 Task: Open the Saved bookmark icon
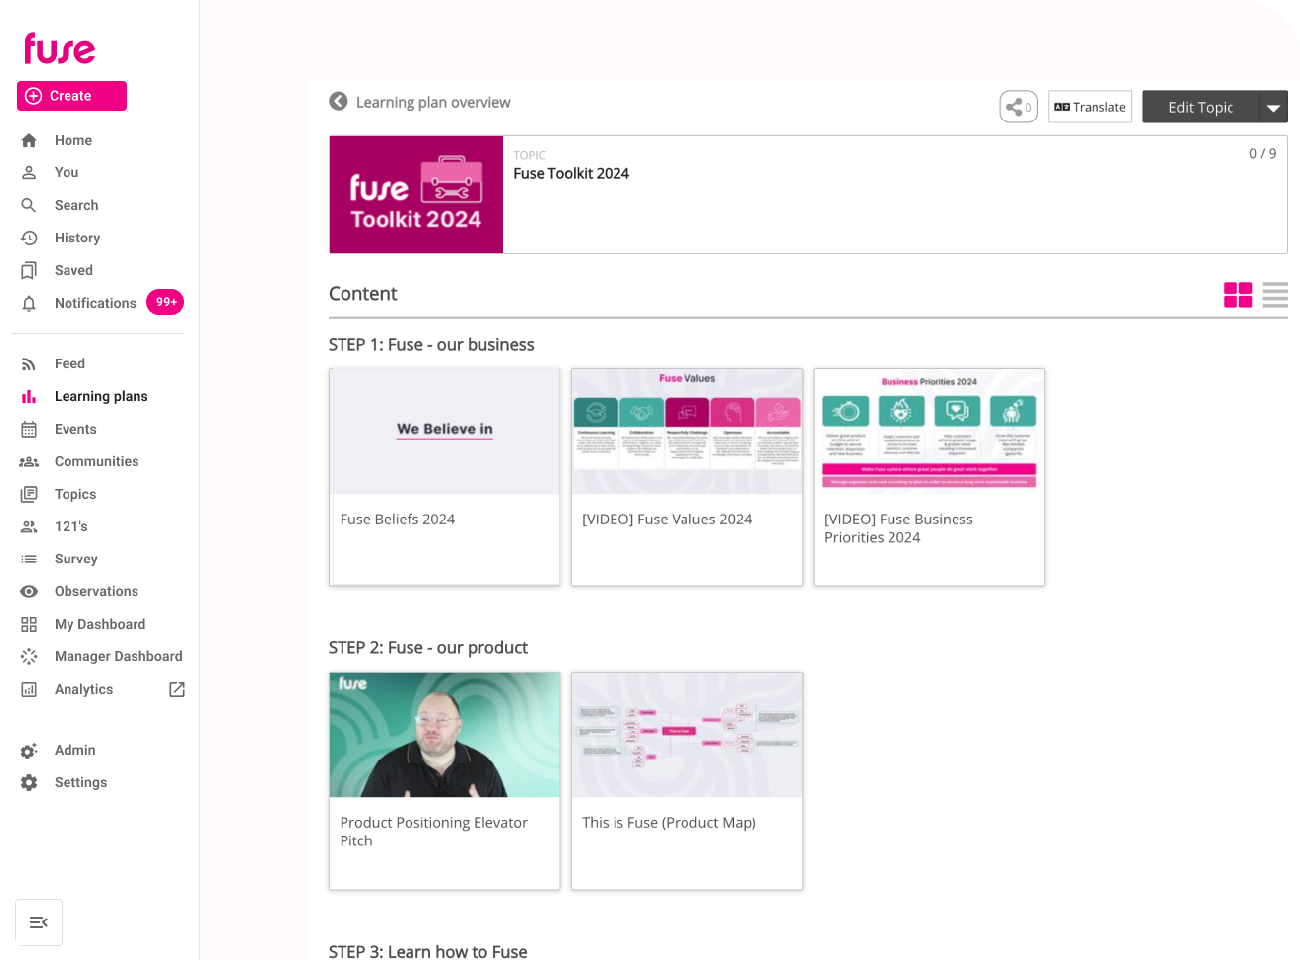pos(29,271)
